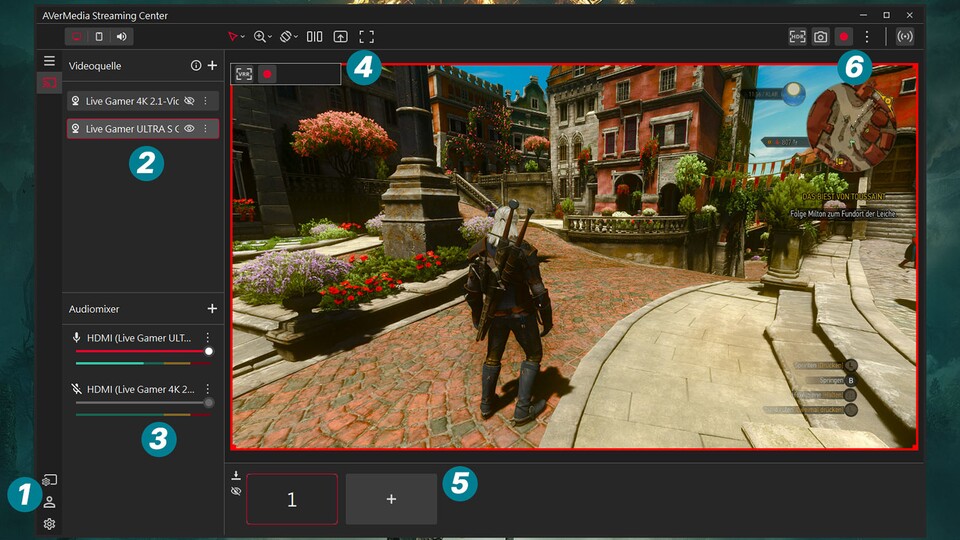This screenshot has height=540, width=960.
Task: Start recording with the top-right record button
Action: [x=844, y=37]
